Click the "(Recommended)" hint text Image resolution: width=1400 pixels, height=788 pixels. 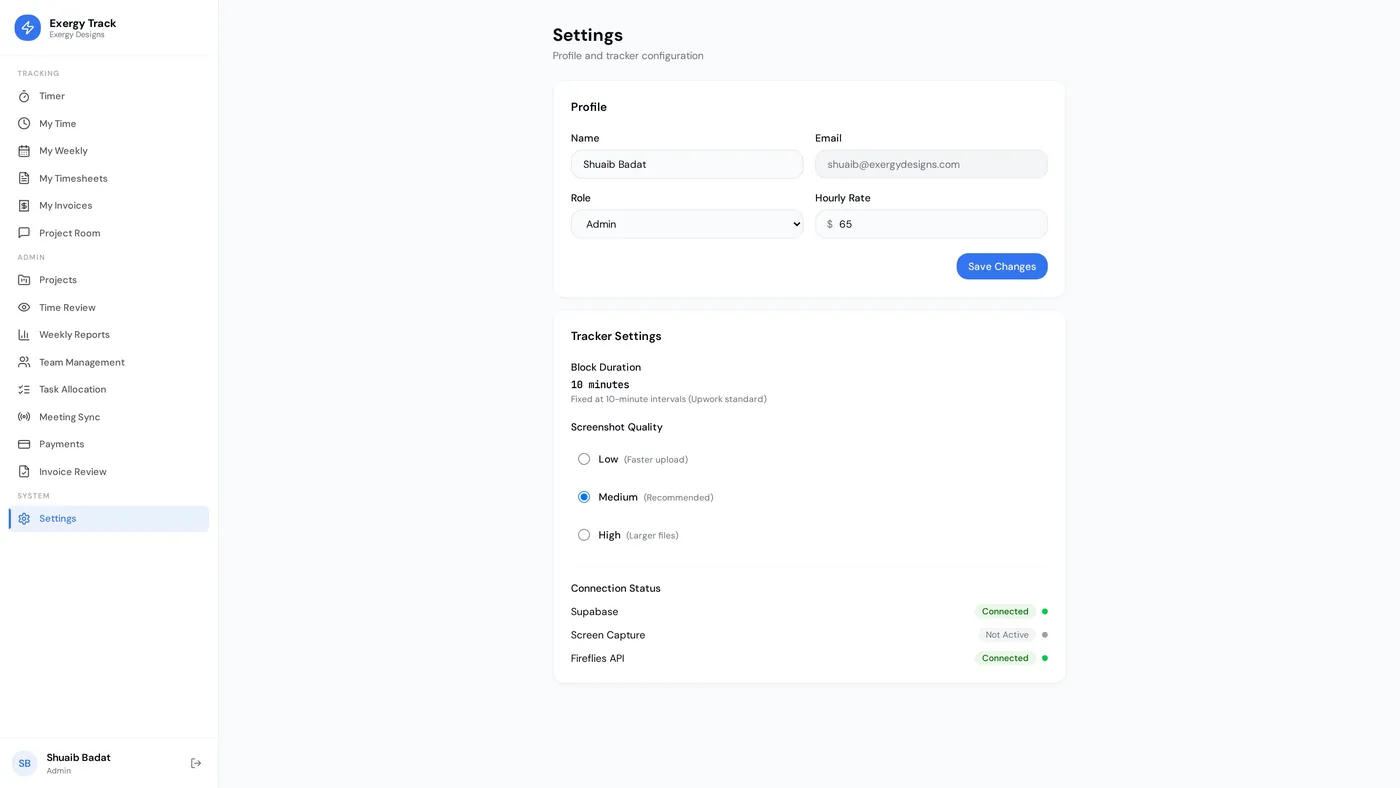678,497
